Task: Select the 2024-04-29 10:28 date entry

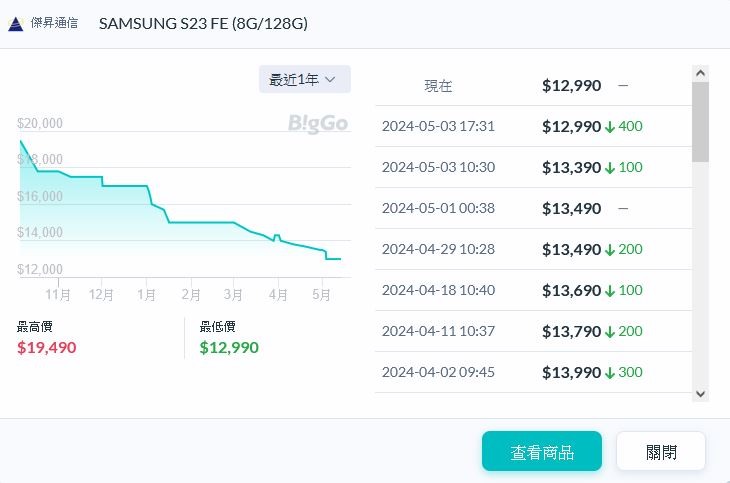Action: (x=438, y=249)
